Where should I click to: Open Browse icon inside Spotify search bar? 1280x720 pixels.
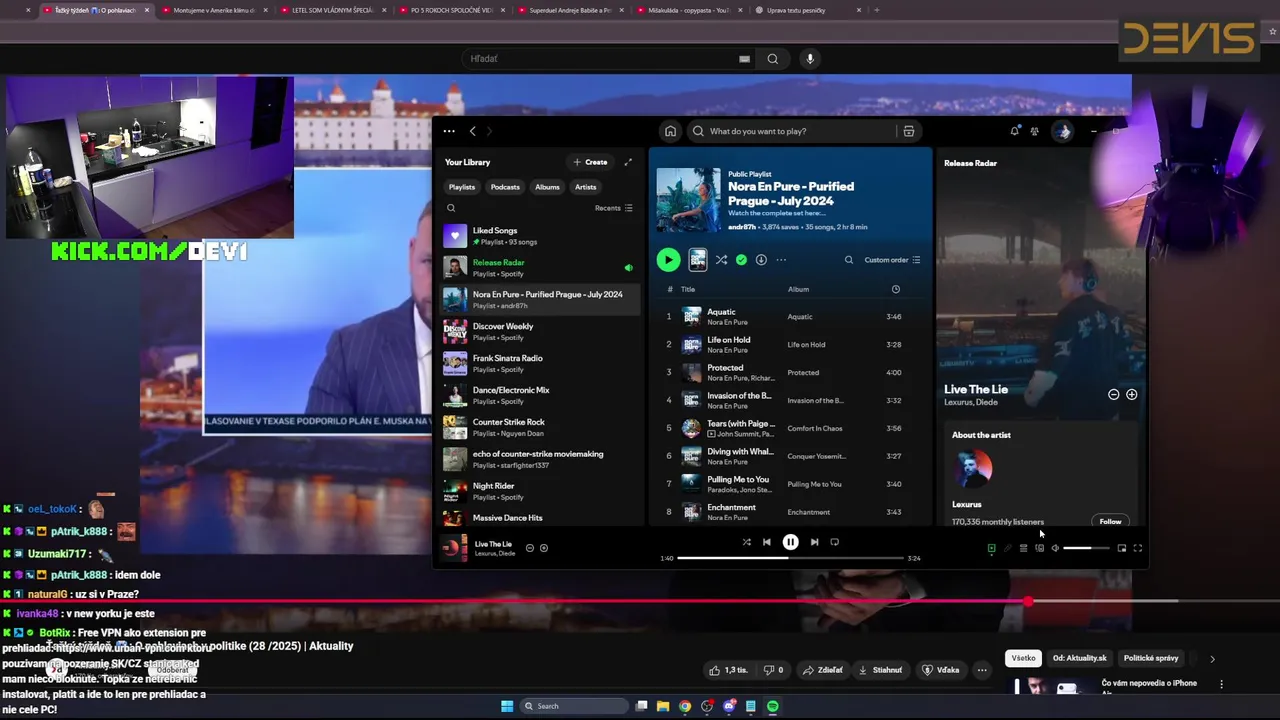click(x=908, y=131)
